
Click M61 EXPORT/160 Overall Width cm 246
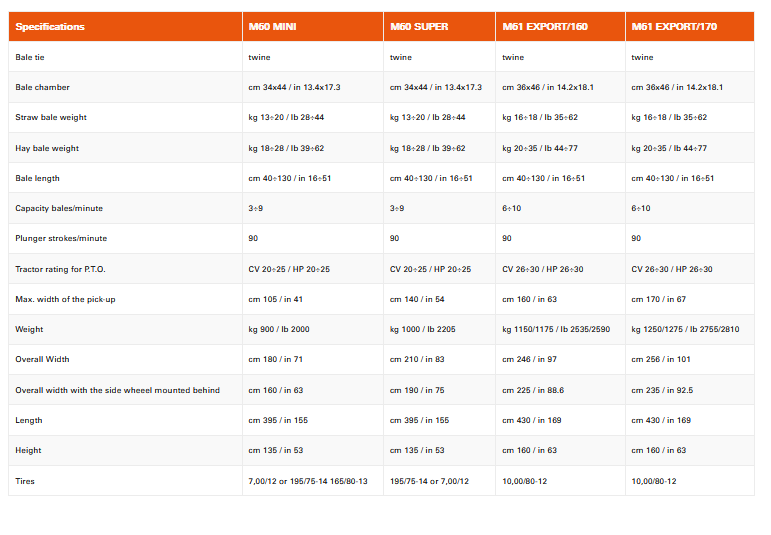[x=529, y=359]
